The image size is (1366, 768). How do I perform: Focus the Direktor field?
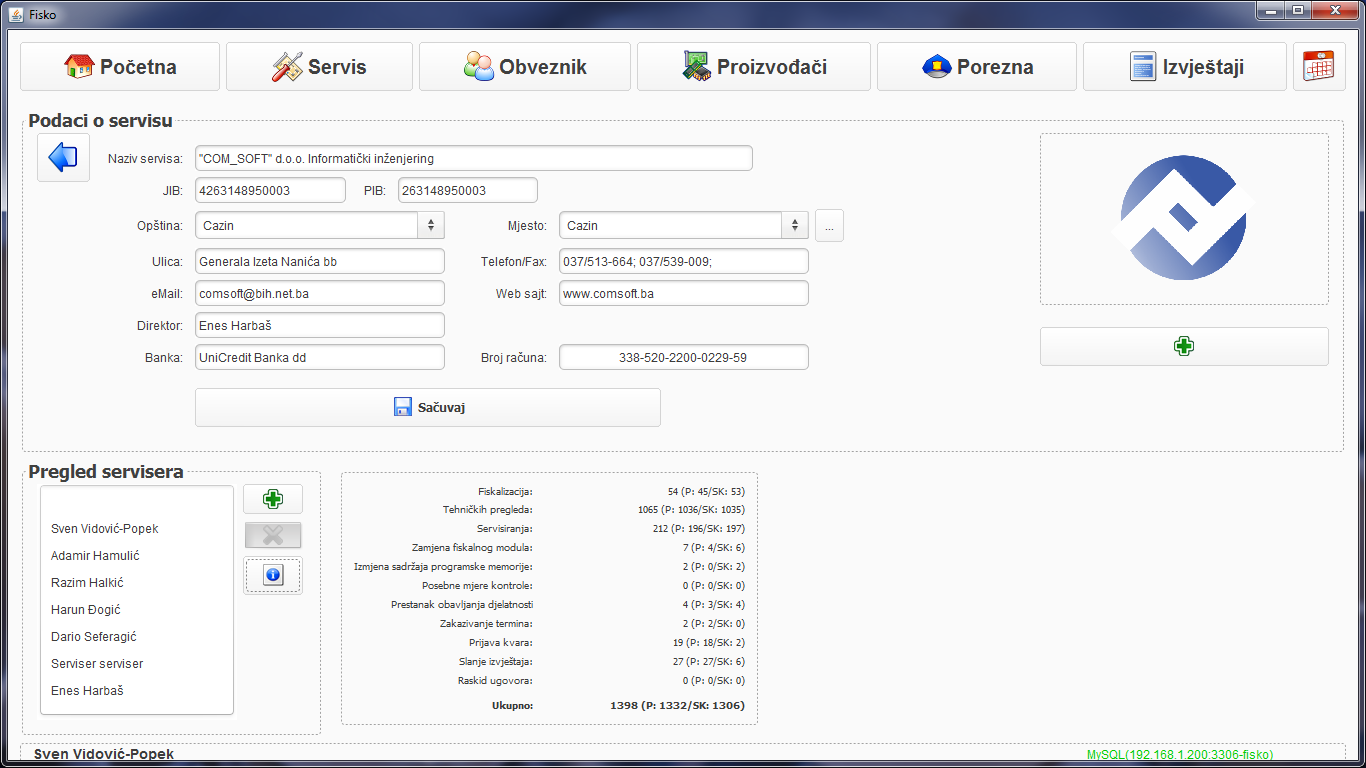pos(319,325)
